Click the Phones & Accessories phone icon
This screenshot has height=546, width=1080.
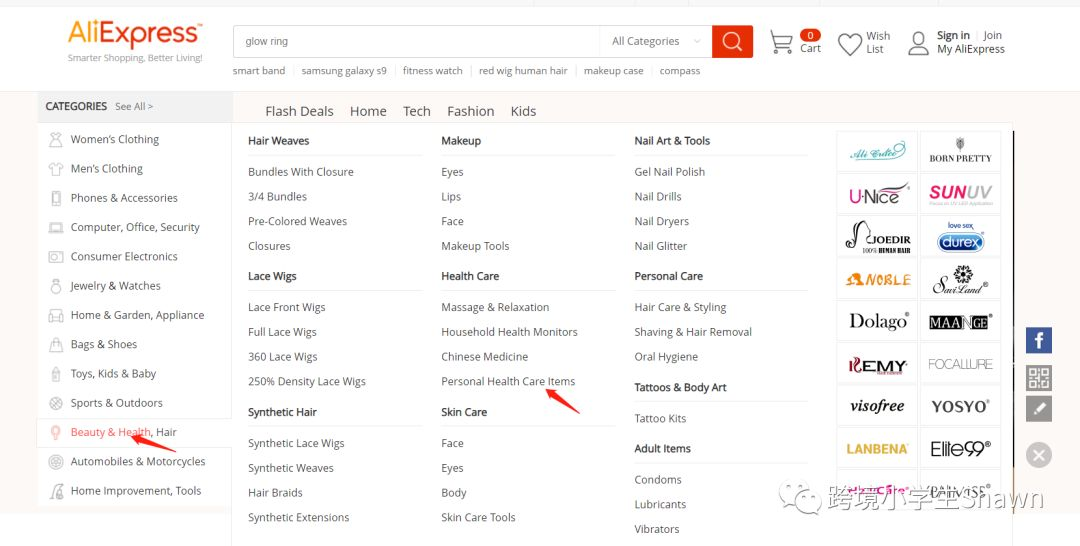point(56,198)
